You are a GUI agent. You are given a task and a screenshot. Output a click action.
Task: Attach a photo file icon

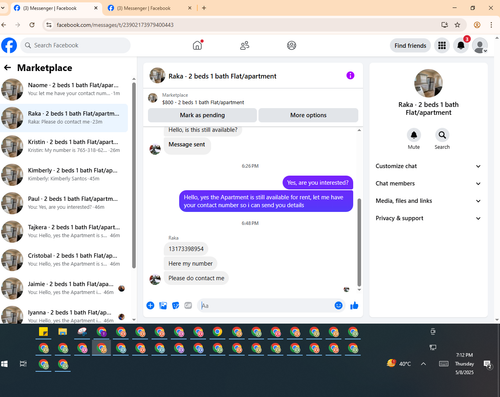pyautogui.click(x=163, y=305)
